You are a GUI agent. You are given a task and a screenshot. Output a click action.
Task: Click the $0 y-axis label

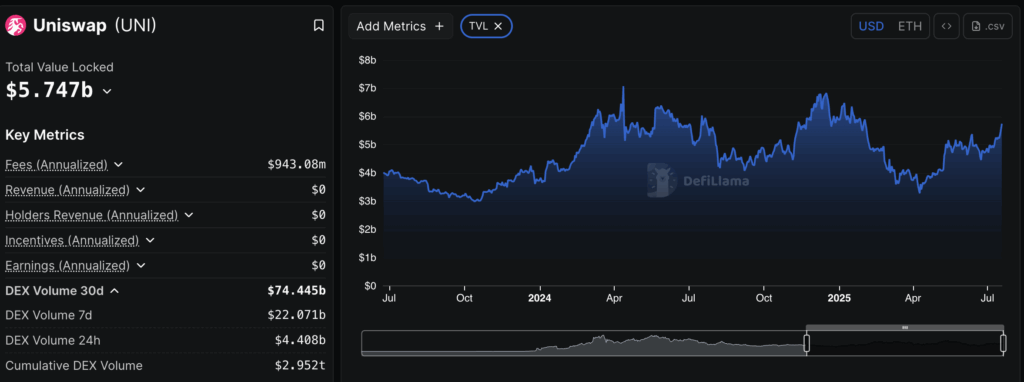tap(370, 286)
